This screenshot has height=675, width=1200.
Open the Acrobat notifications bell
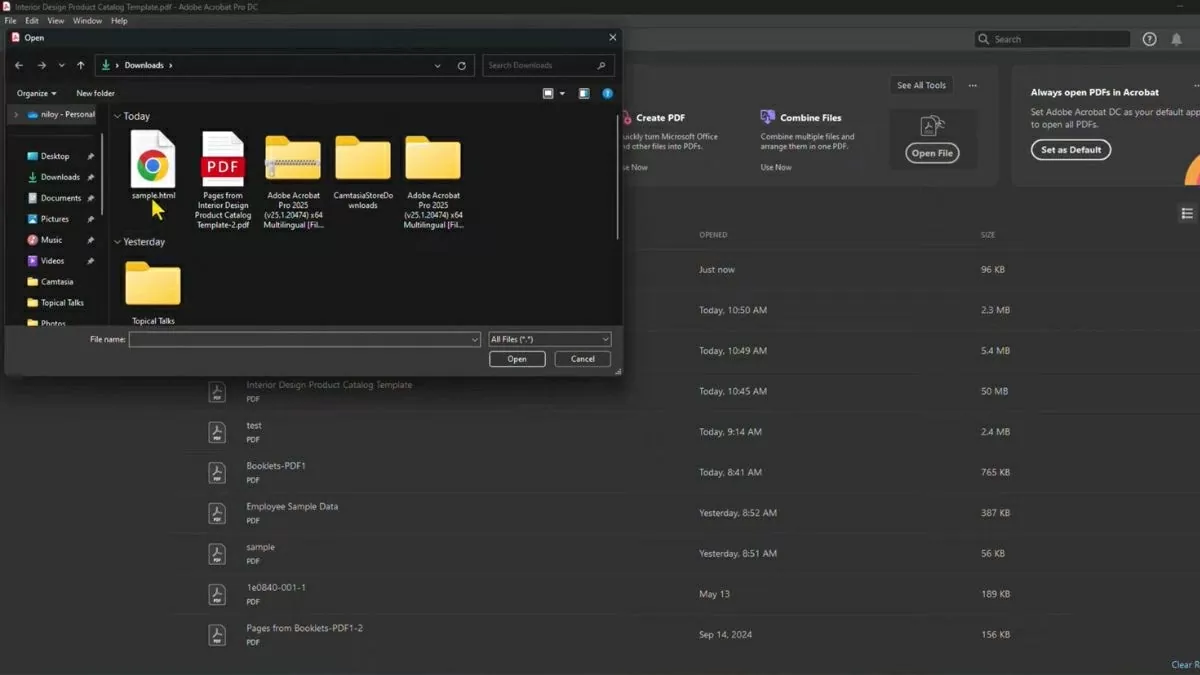click(x=1177, y=39)
